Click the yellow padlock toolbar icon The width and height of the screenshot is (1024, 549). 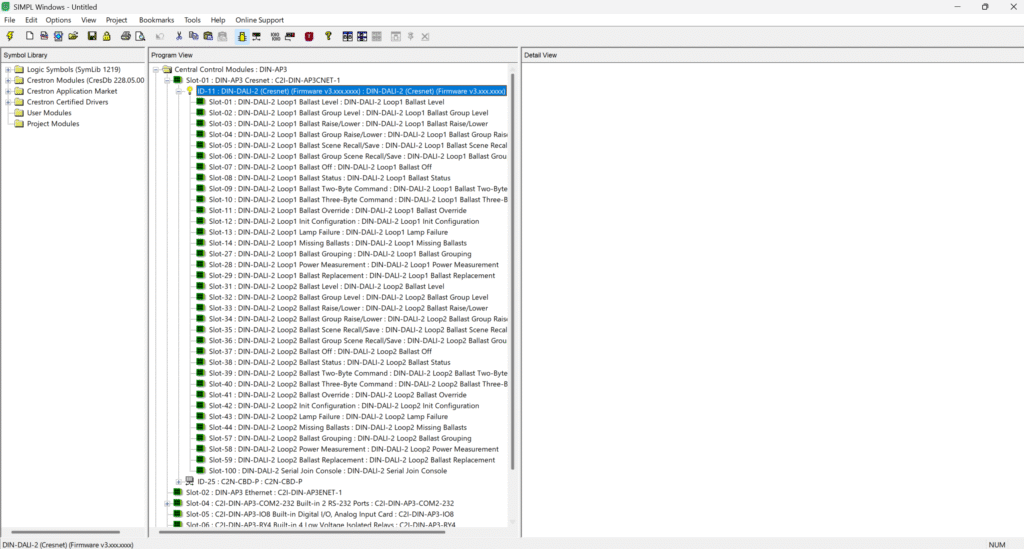[107, 37]
